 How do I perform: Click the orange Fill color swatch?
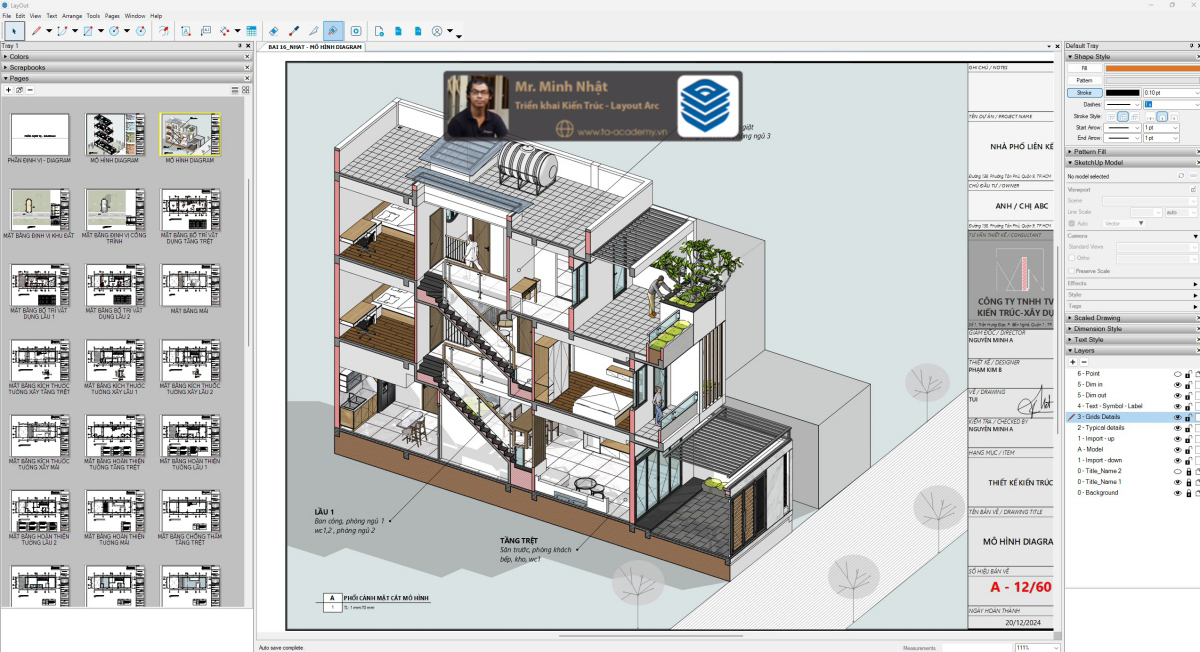(x=1153, y=68)
